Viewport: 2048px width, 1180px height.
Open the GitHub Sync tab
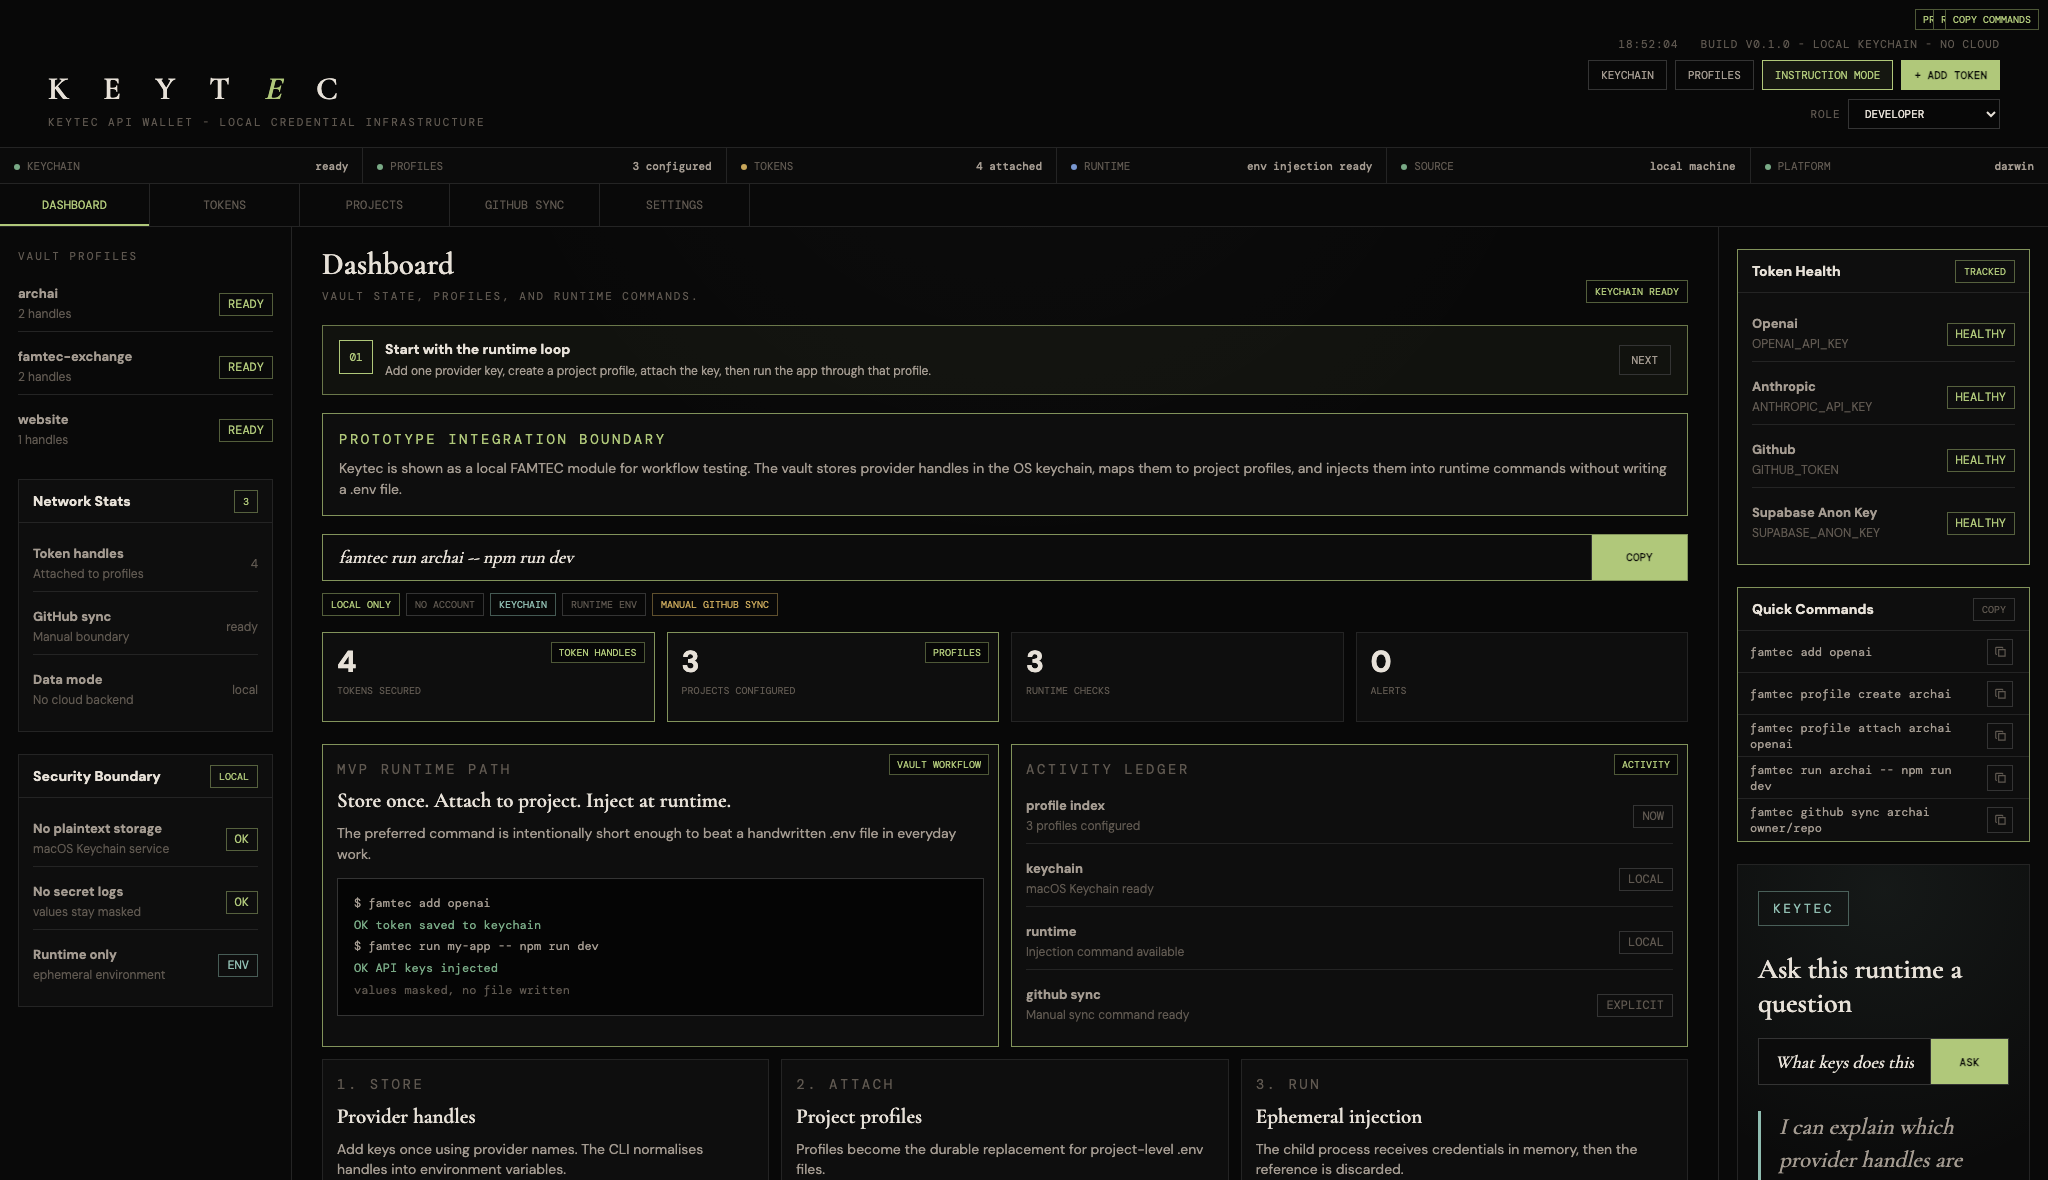524,205
